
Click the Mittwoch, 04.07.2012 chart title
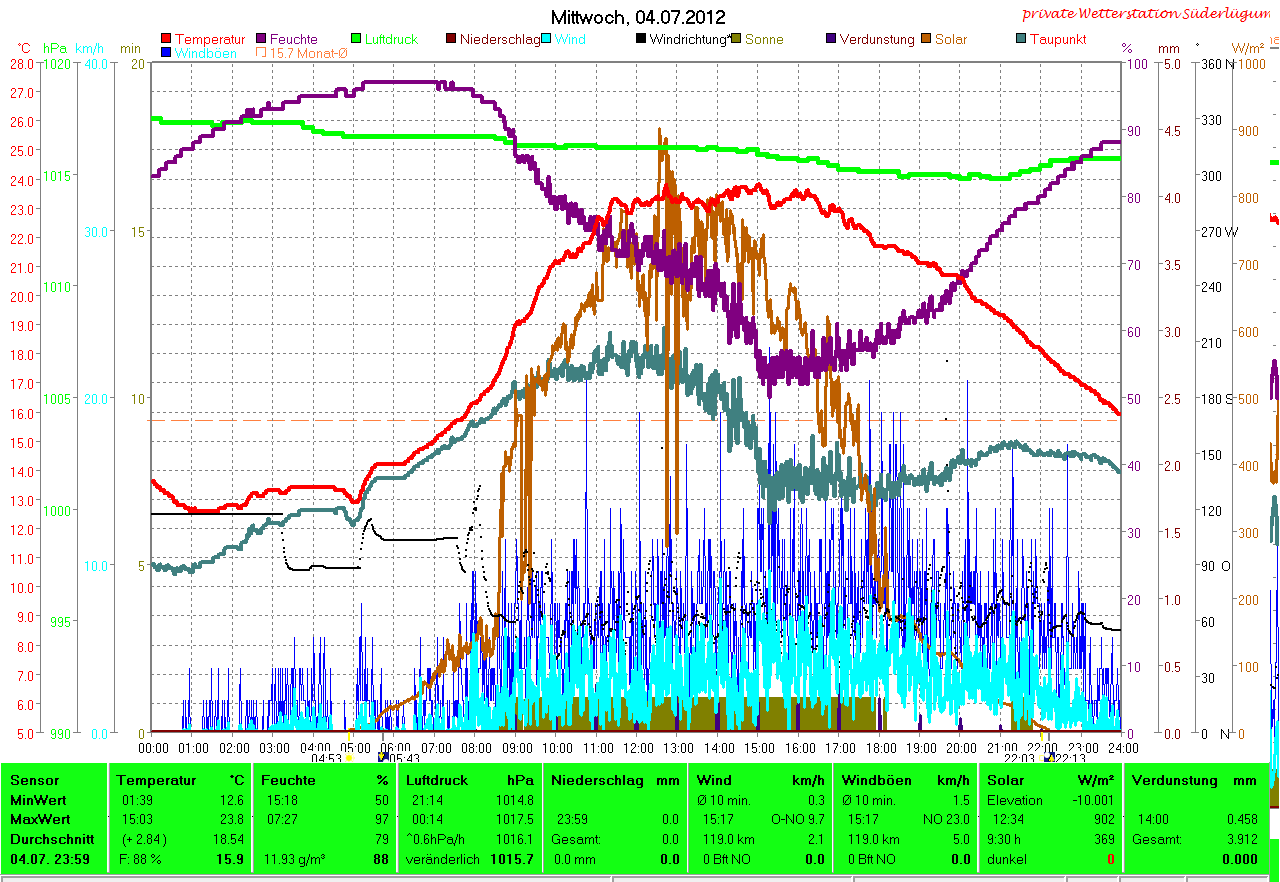point(639,17)
